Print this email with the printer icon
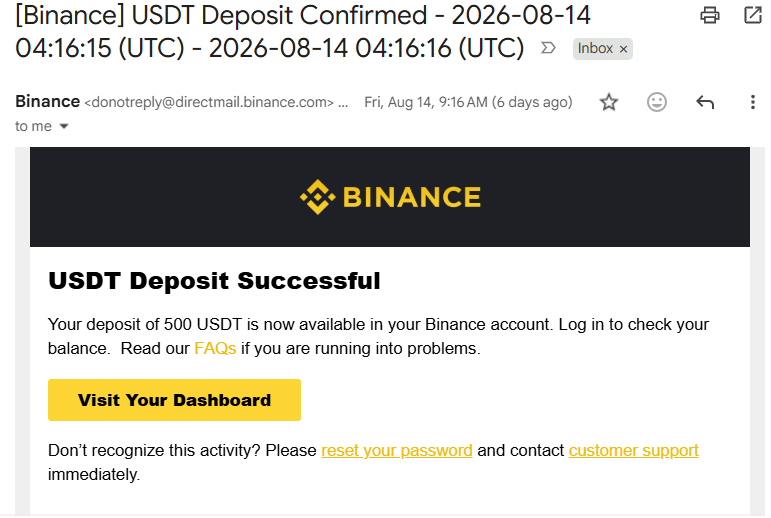 710,15
